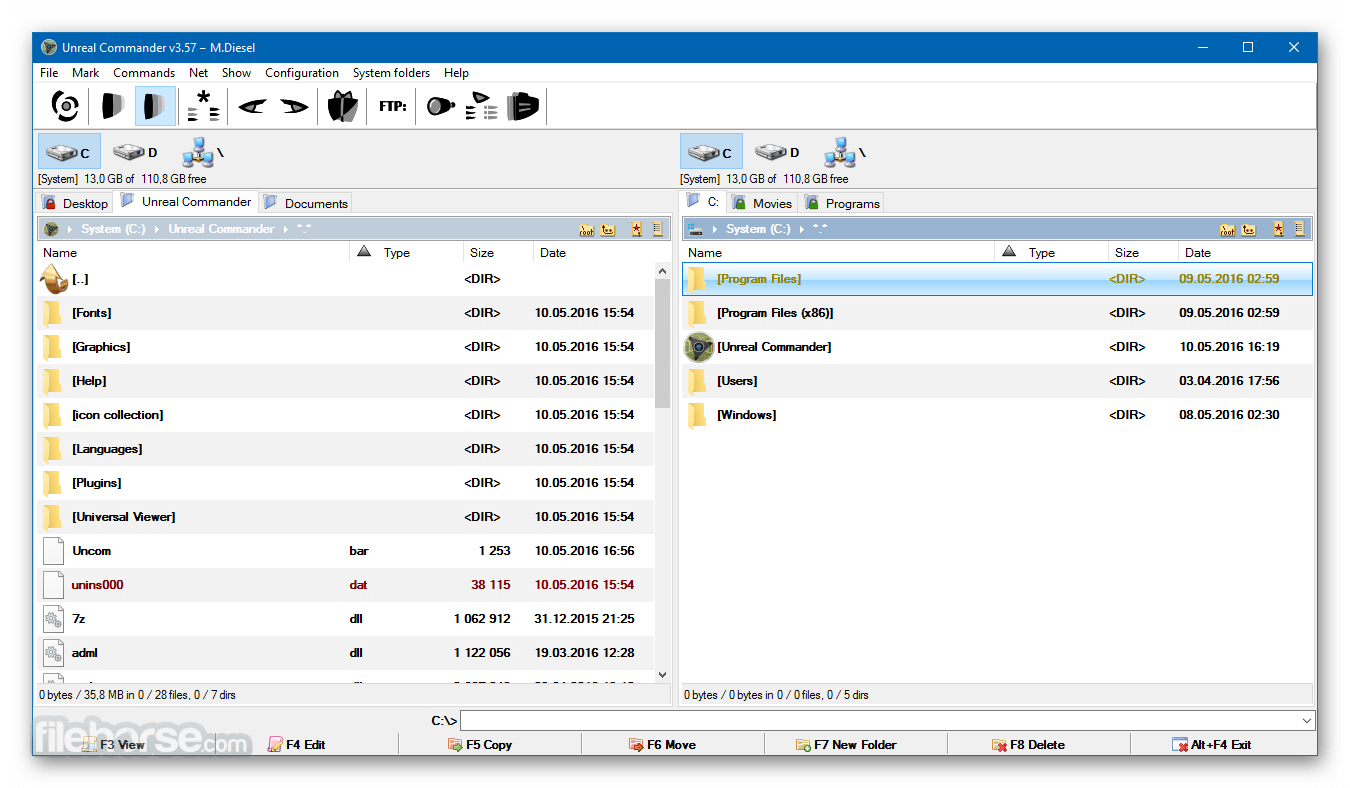Click the favorites star icon in the right panel path bar
The width and height of the screenshot is (1350, 788).
pos(1279,229)
